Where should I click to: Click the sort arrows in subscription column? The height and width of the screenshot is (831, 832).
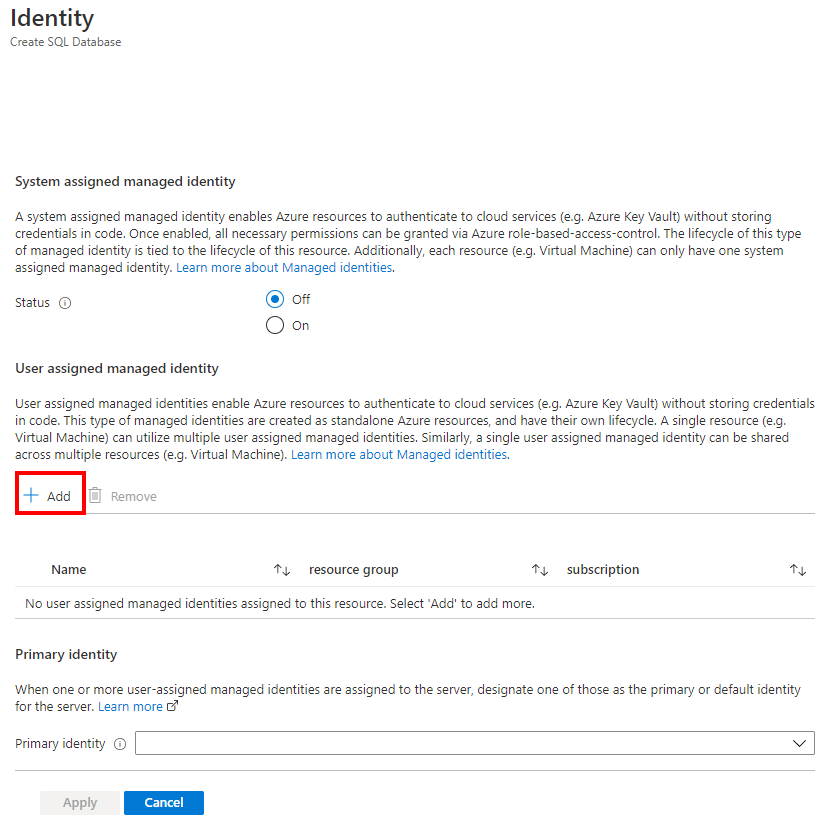(798, 570)
